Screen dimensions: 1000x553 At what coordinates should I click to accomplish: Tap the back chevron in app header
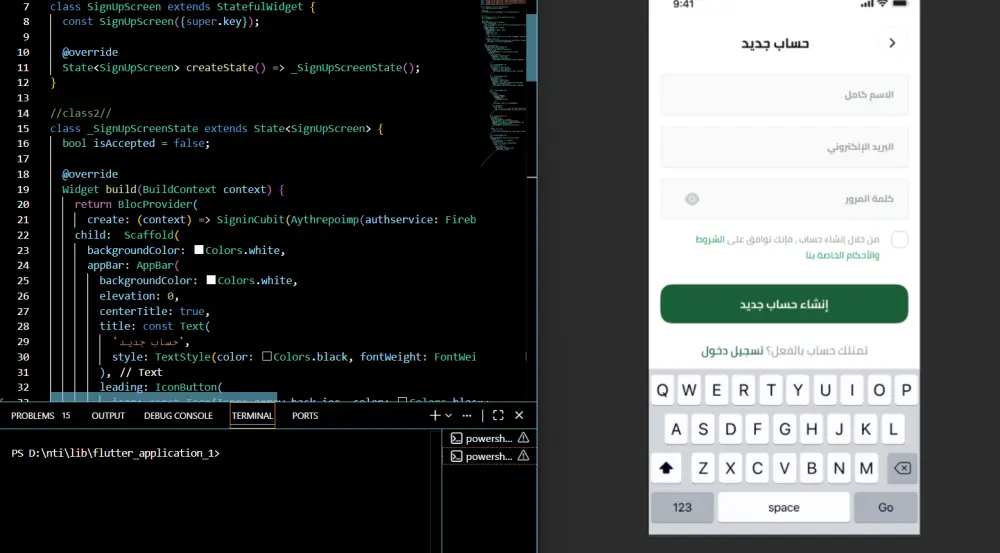coord(892,43)
